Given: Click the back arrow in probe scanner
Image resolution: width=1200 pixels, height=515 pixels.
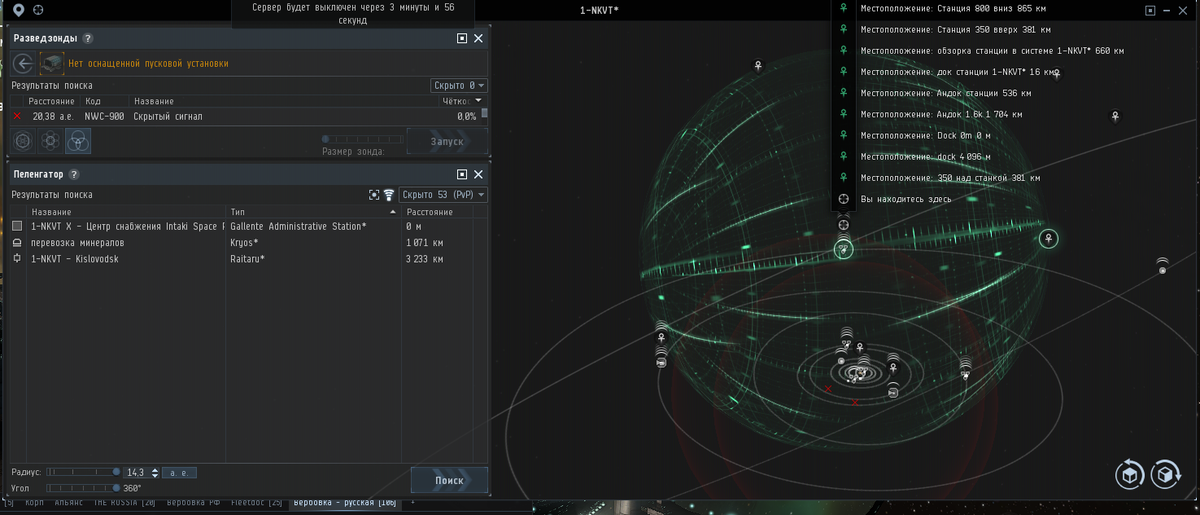Looking at the screenshot, I should pyautogui.click(x=23, y=63).
